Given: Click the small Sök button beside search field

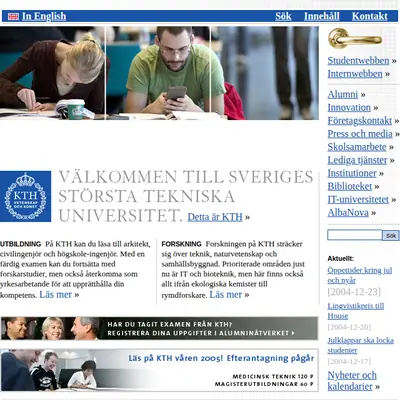Looking at the screenshot, I should point(391,235).
